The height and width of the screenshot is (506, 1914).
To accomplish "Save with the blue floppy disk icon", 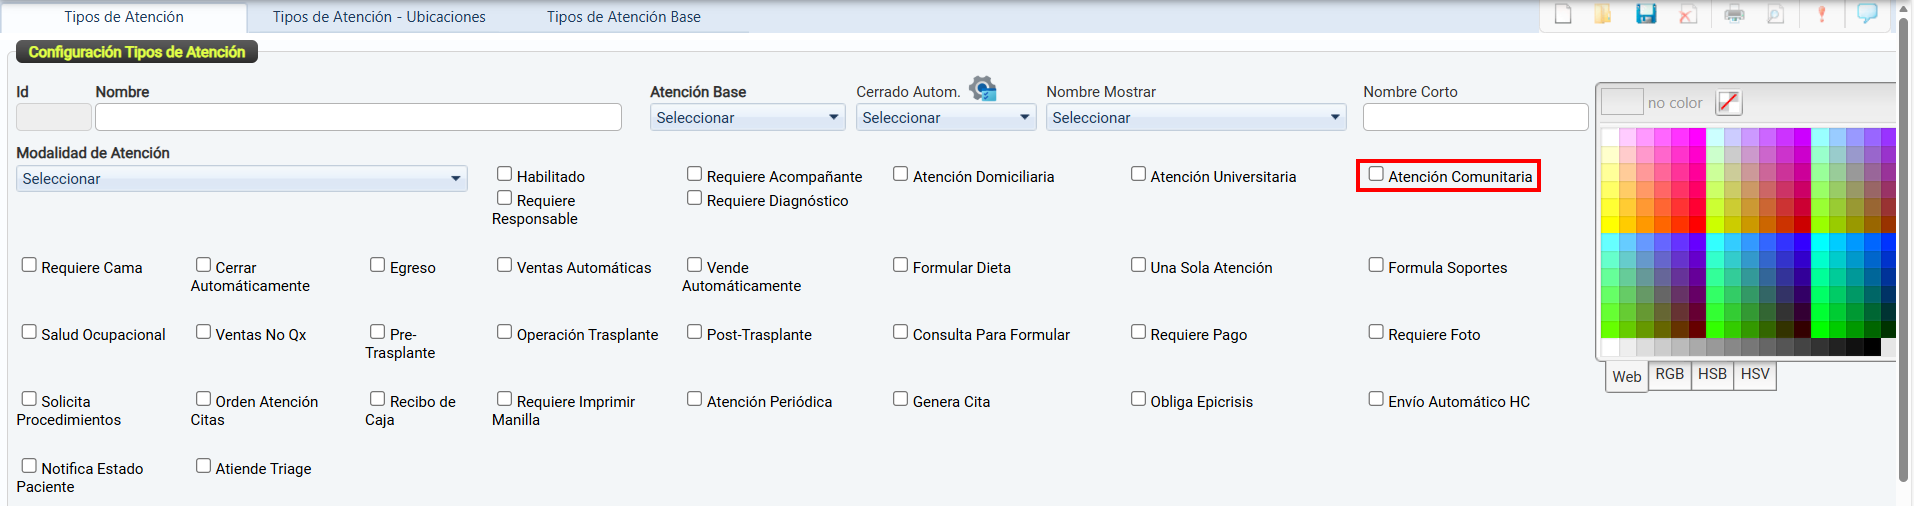I will click(1646, 14).
